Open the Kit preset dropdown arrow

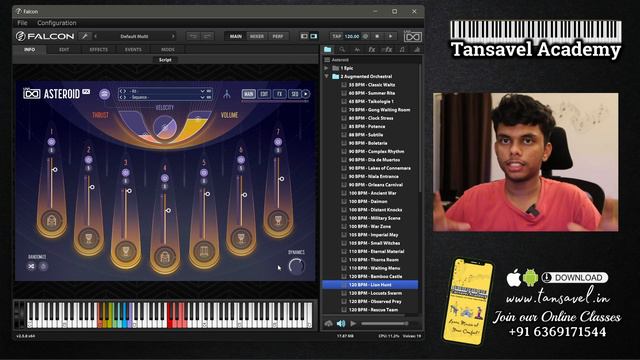click(x=202, y=91)
